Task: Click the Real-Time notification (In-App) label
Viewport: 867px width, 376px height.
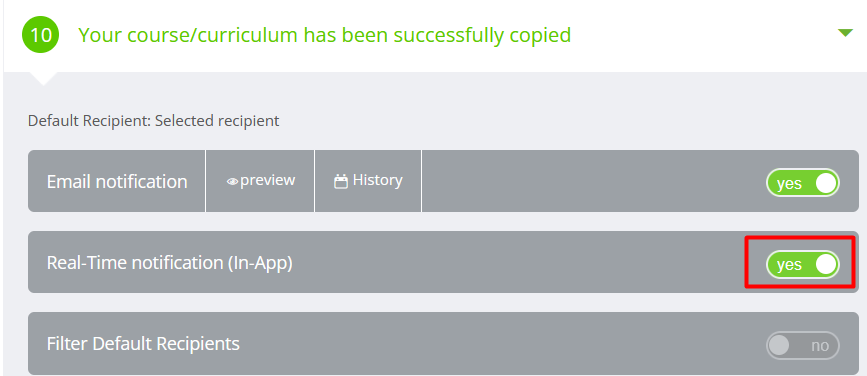Action: [x=169, y=263]
